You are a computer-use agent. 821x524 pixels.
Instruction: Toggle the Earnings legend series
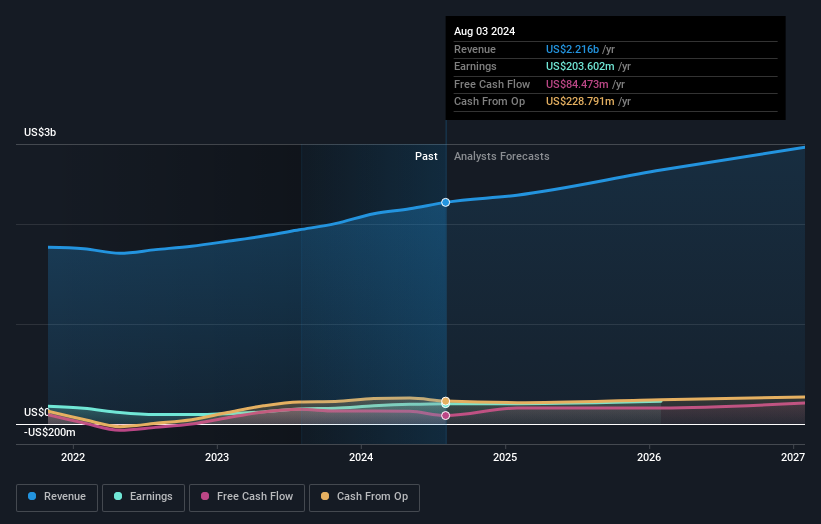point(143,497)
